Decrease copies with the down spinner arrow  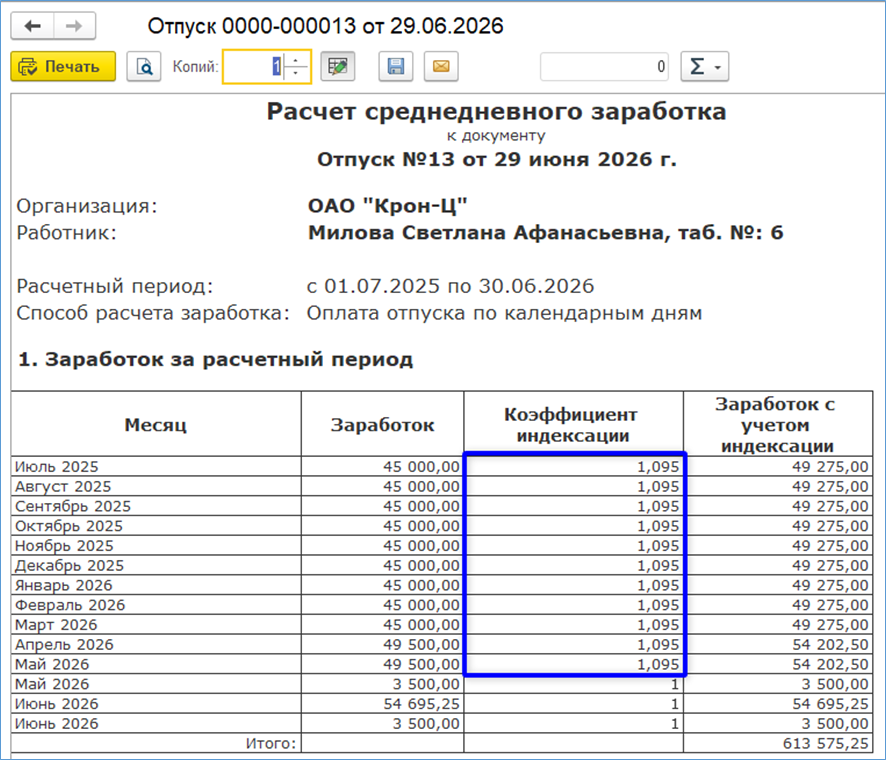[x=296, y=74]
